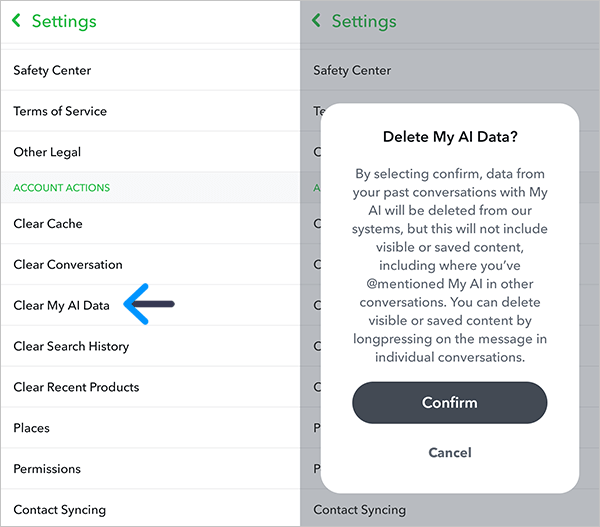Click the "Delete My AI Data?" dialog title

tap(449, 137)
